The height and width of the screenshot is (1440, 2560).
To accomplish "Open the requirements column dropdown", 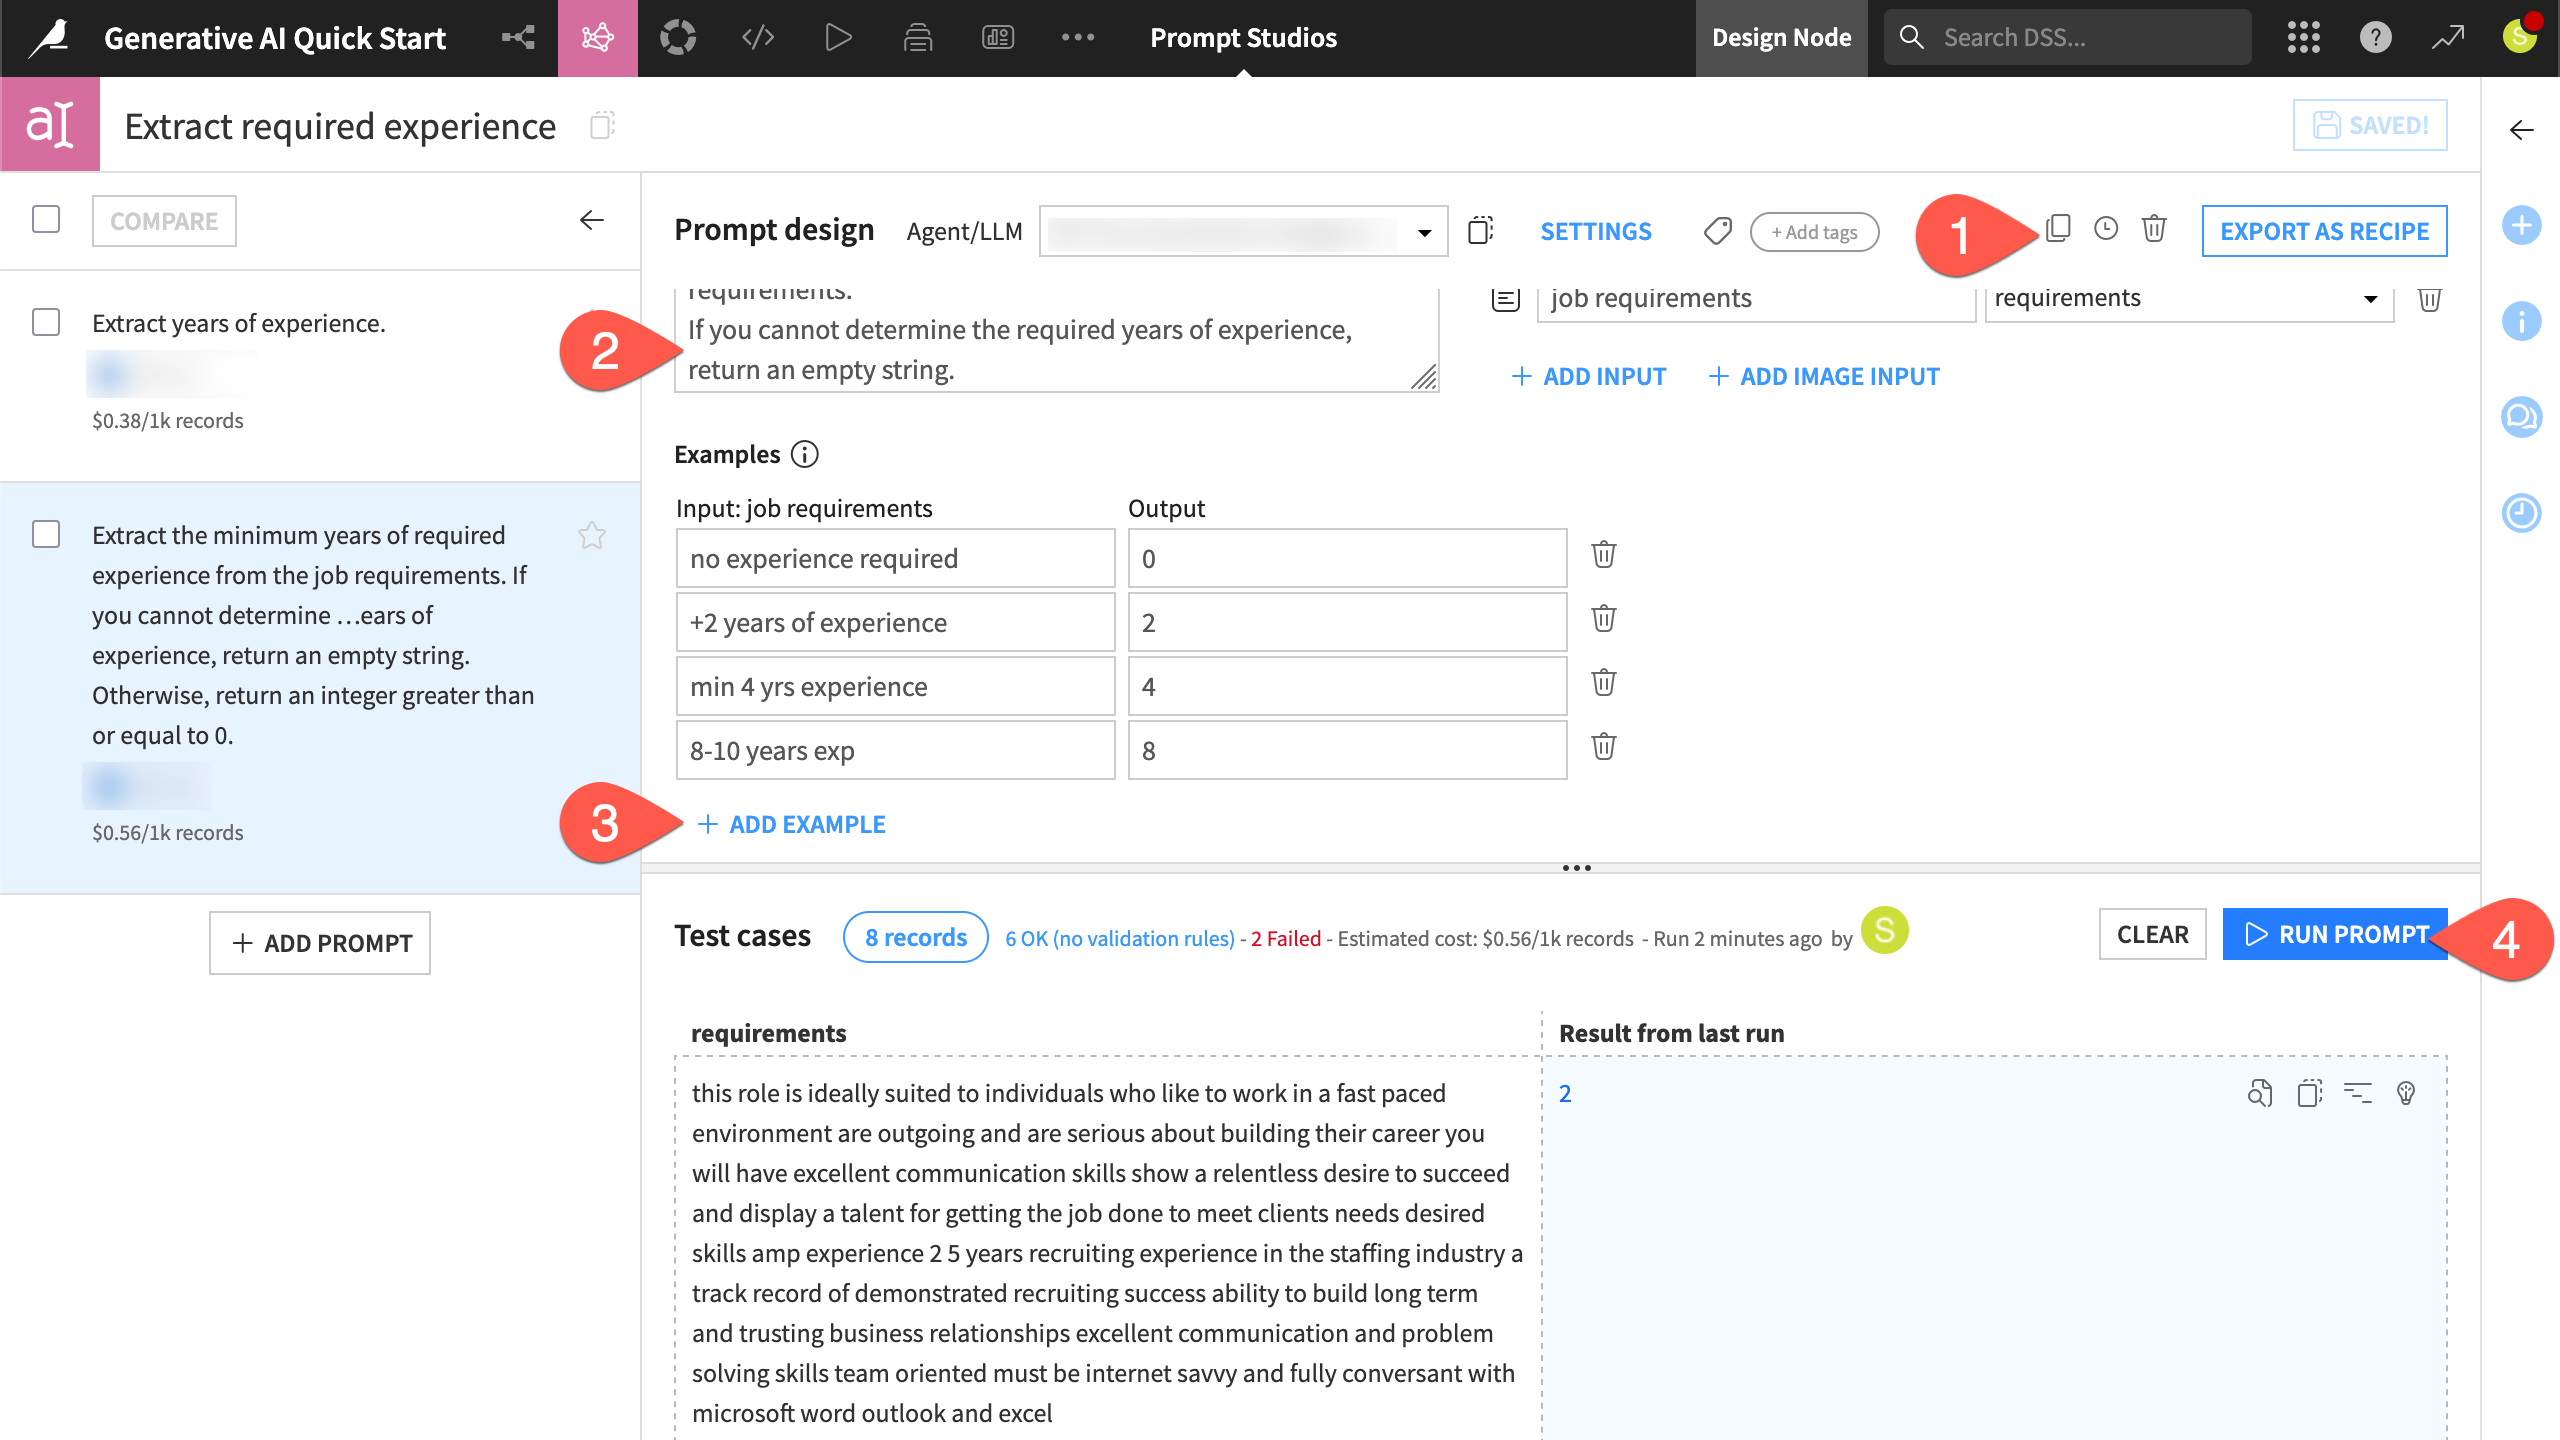I will [2369, 297].
